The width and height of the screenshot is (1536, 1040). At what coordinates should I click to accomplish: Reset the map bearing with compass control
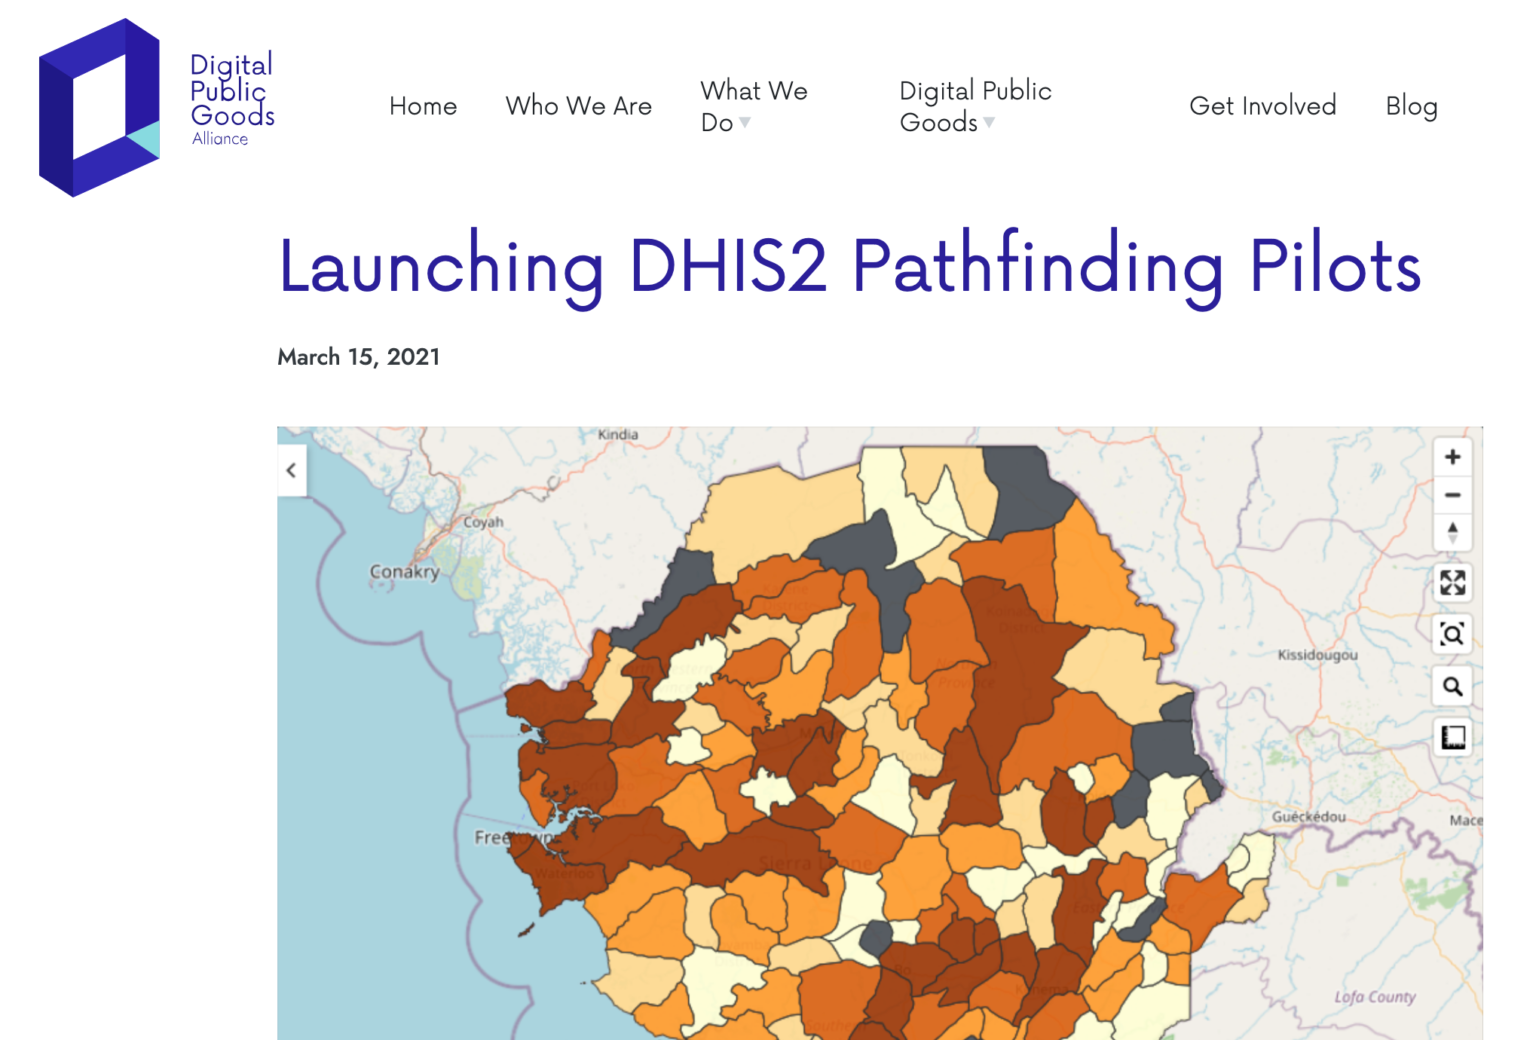click(1453, 530)
